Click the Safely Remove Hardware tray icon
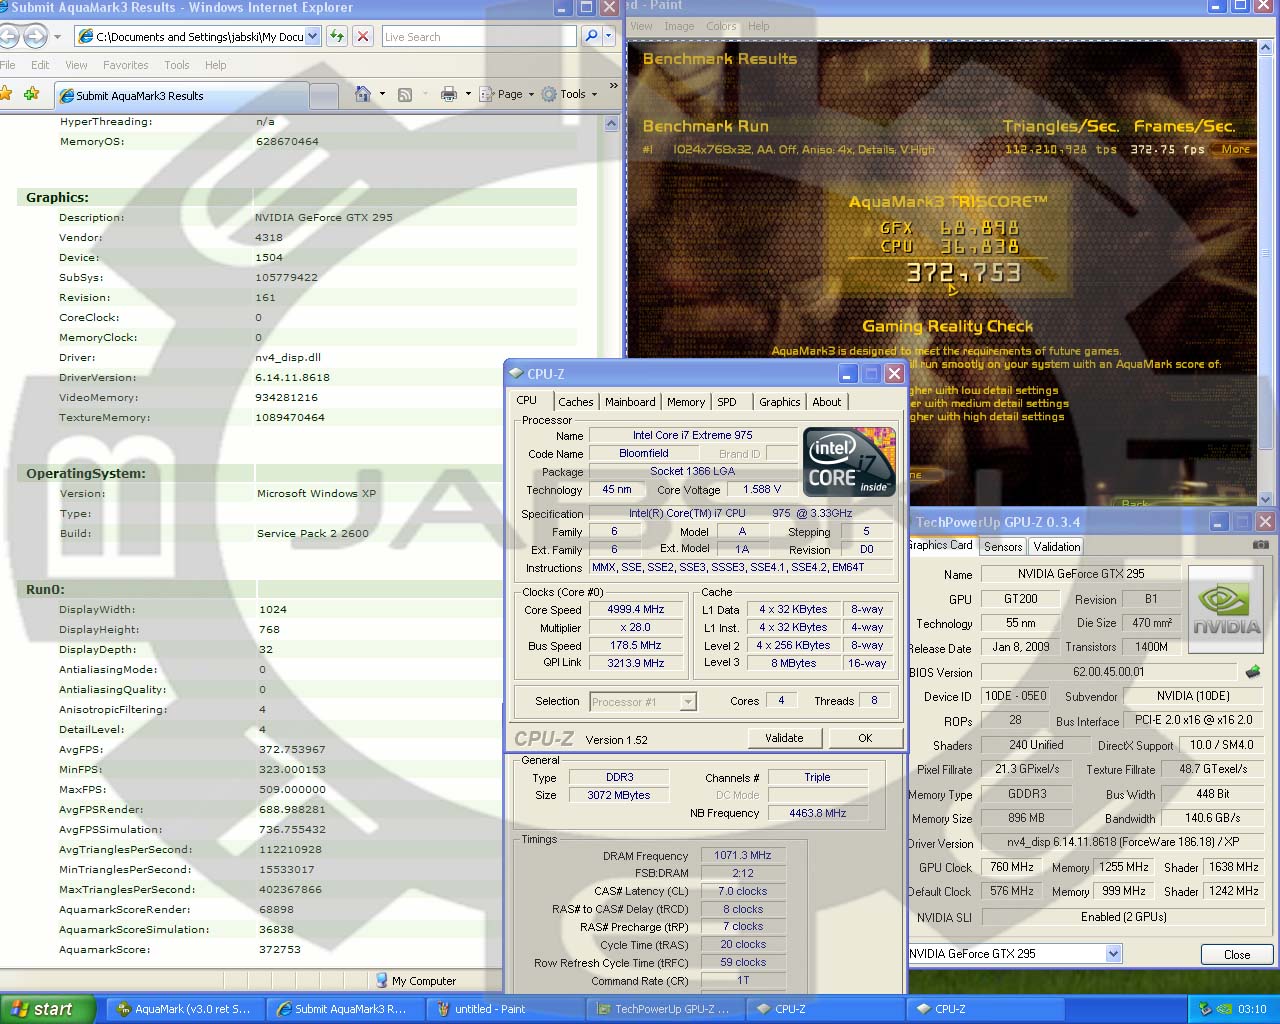 pos(1205,1009)
